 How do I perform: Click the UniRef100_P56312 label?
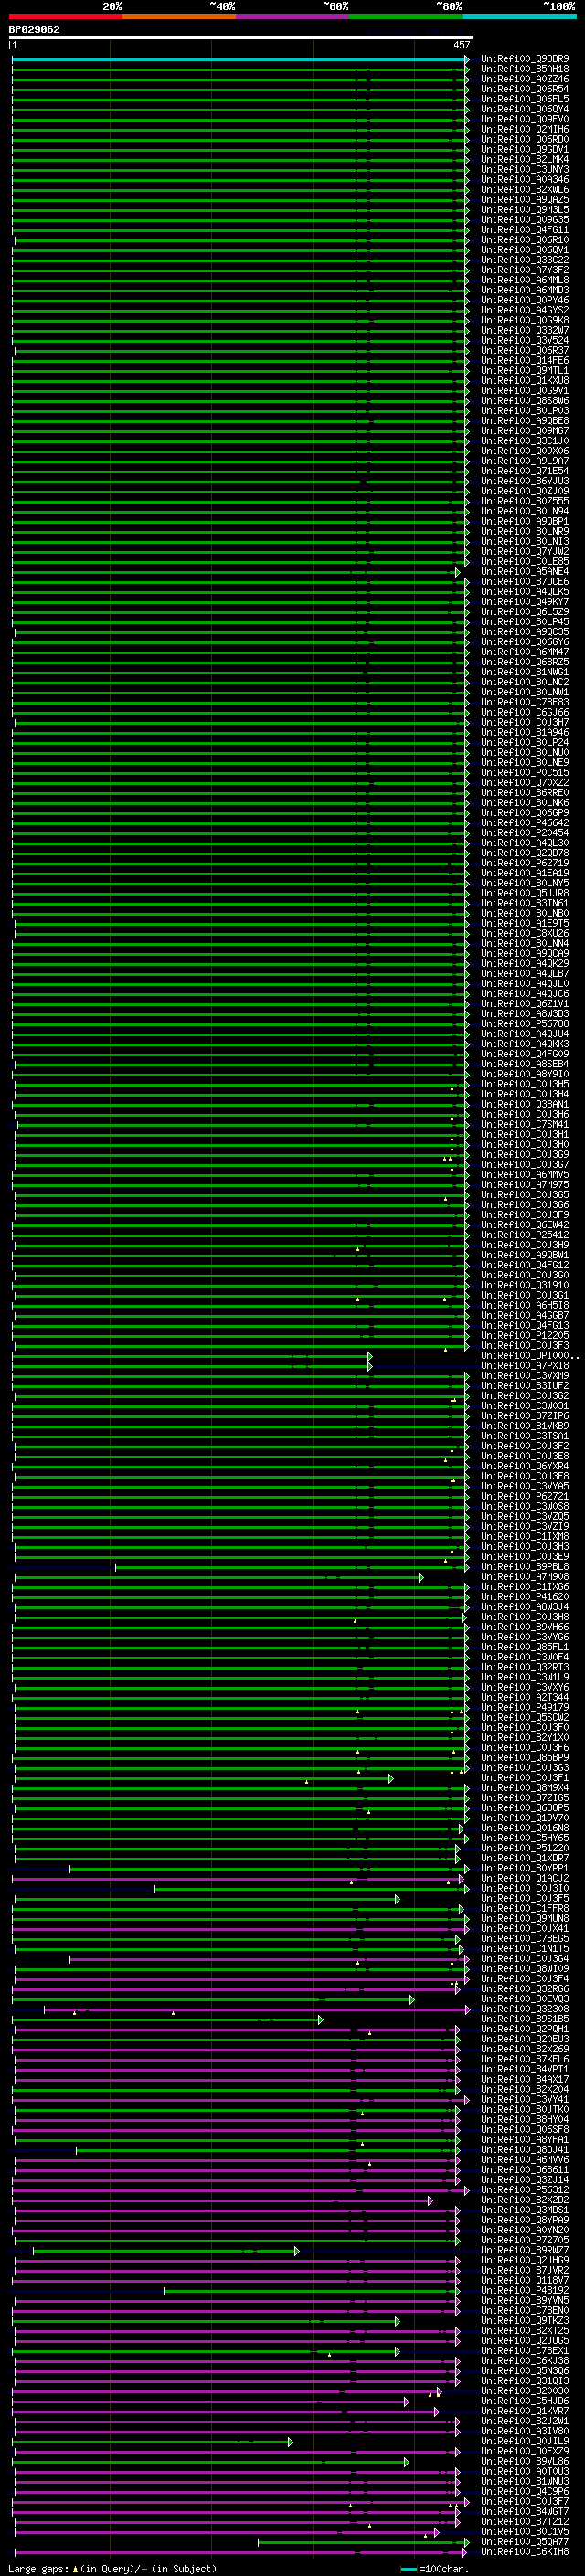[x=525, y=2189]
